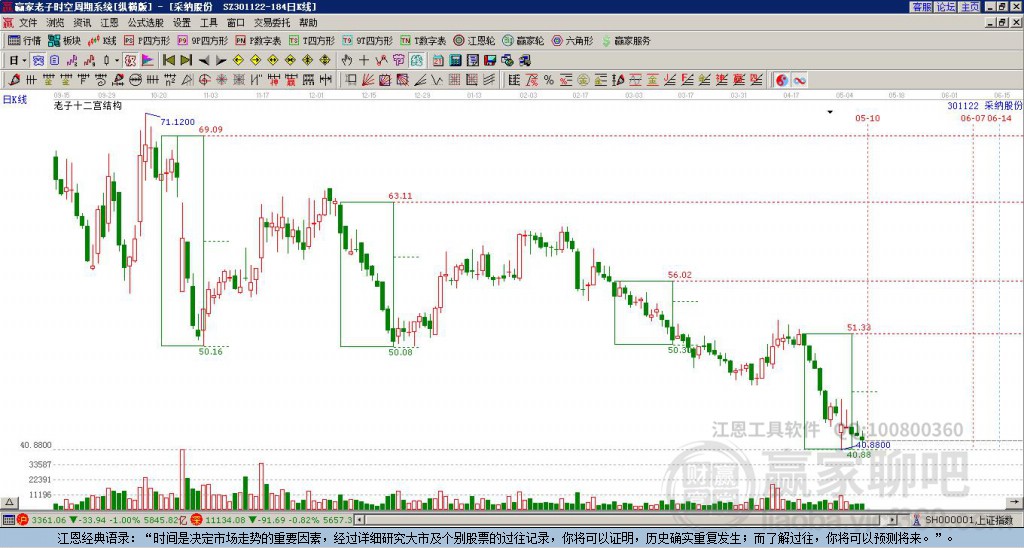
Task: Open the 交易委托 menu
Action: (272, 23)
